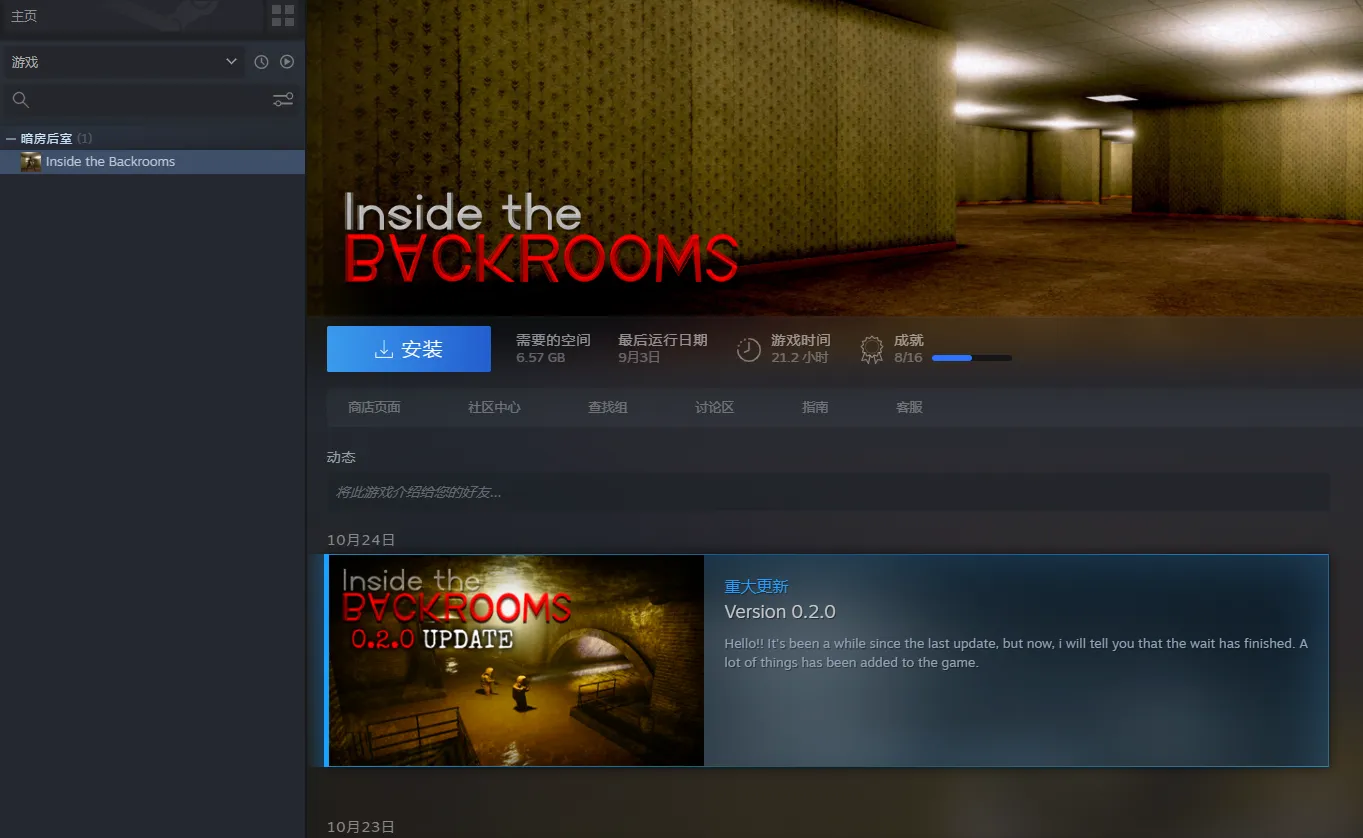Click the ready-to-play filter icon

coord(287,62)
